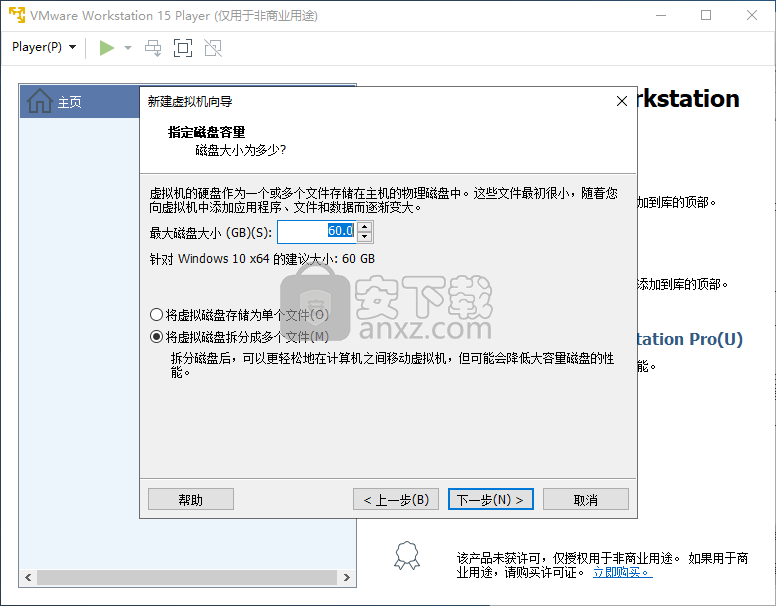Click the library horizontal scrollbar track
This screenshot has height=606, width=776.
187,577
